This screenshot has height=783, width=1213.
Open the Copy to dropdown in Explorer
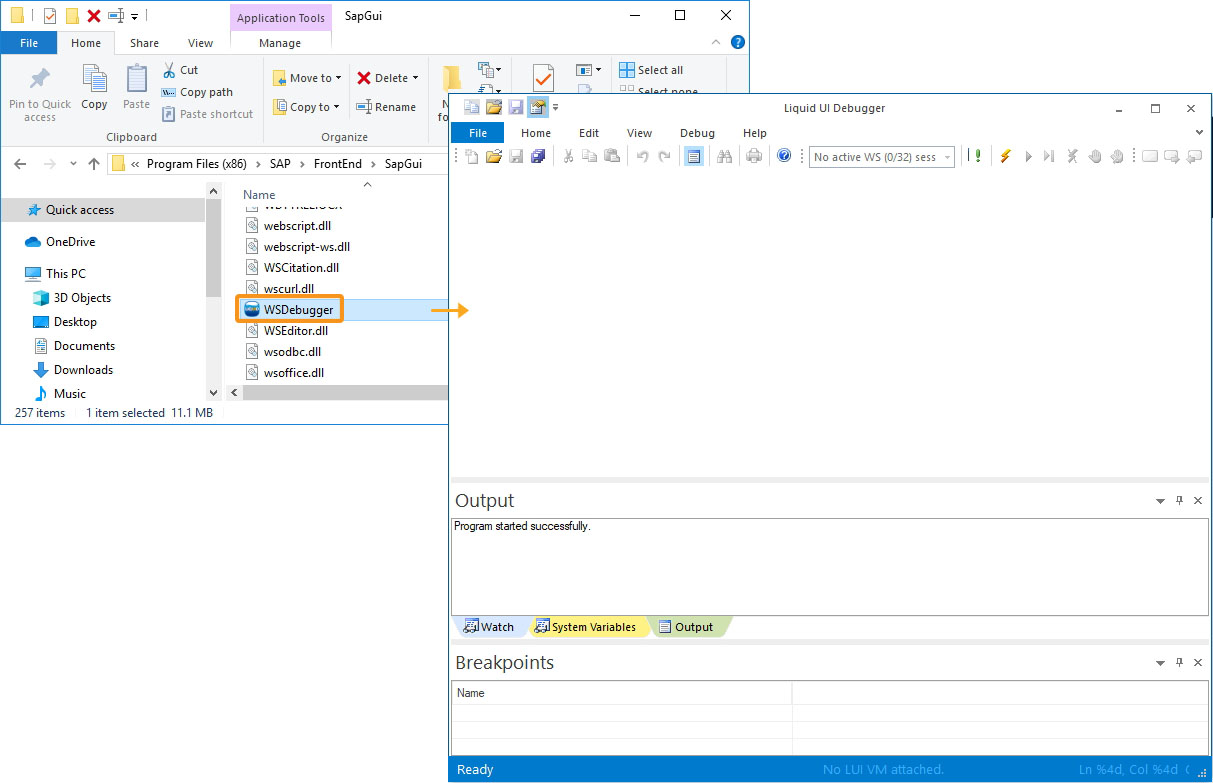[306, 107]
